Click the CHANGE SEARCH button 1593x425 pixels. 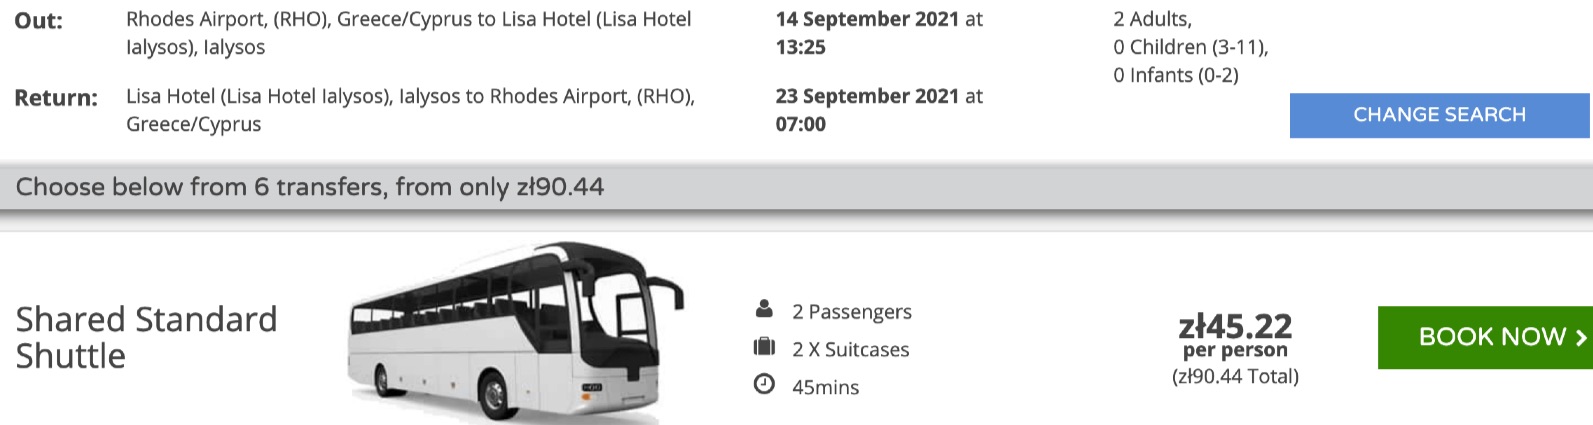[1439, 115]
